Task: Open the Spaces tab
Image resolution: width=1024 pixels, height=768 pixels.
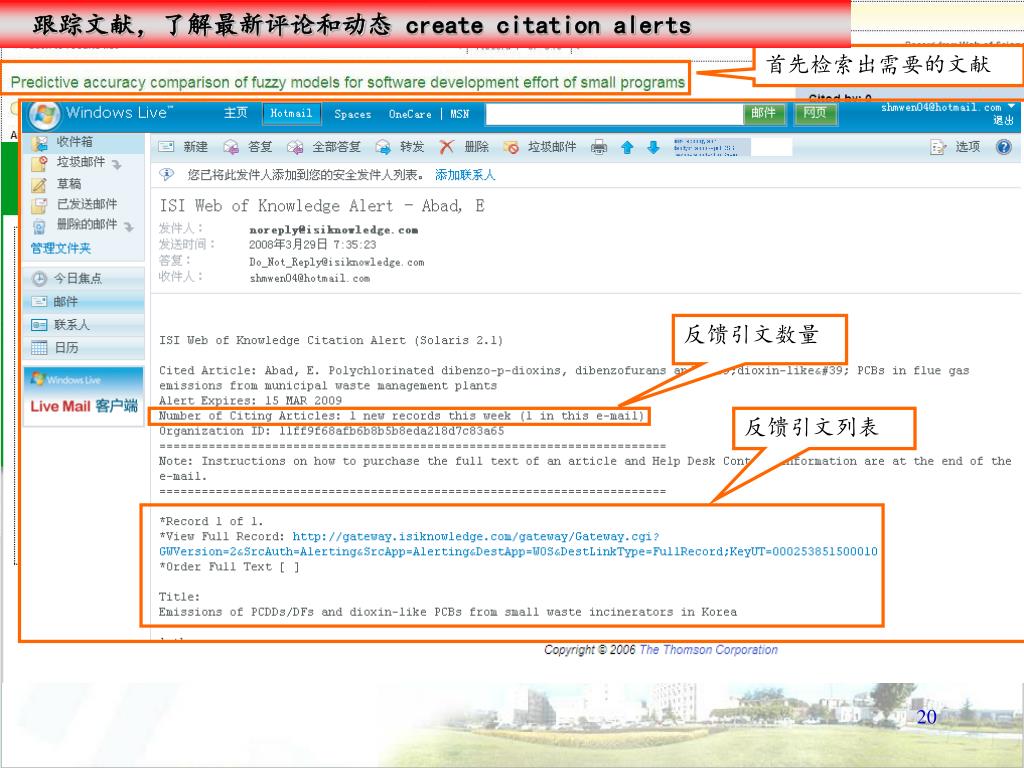Action: point(353,114)
